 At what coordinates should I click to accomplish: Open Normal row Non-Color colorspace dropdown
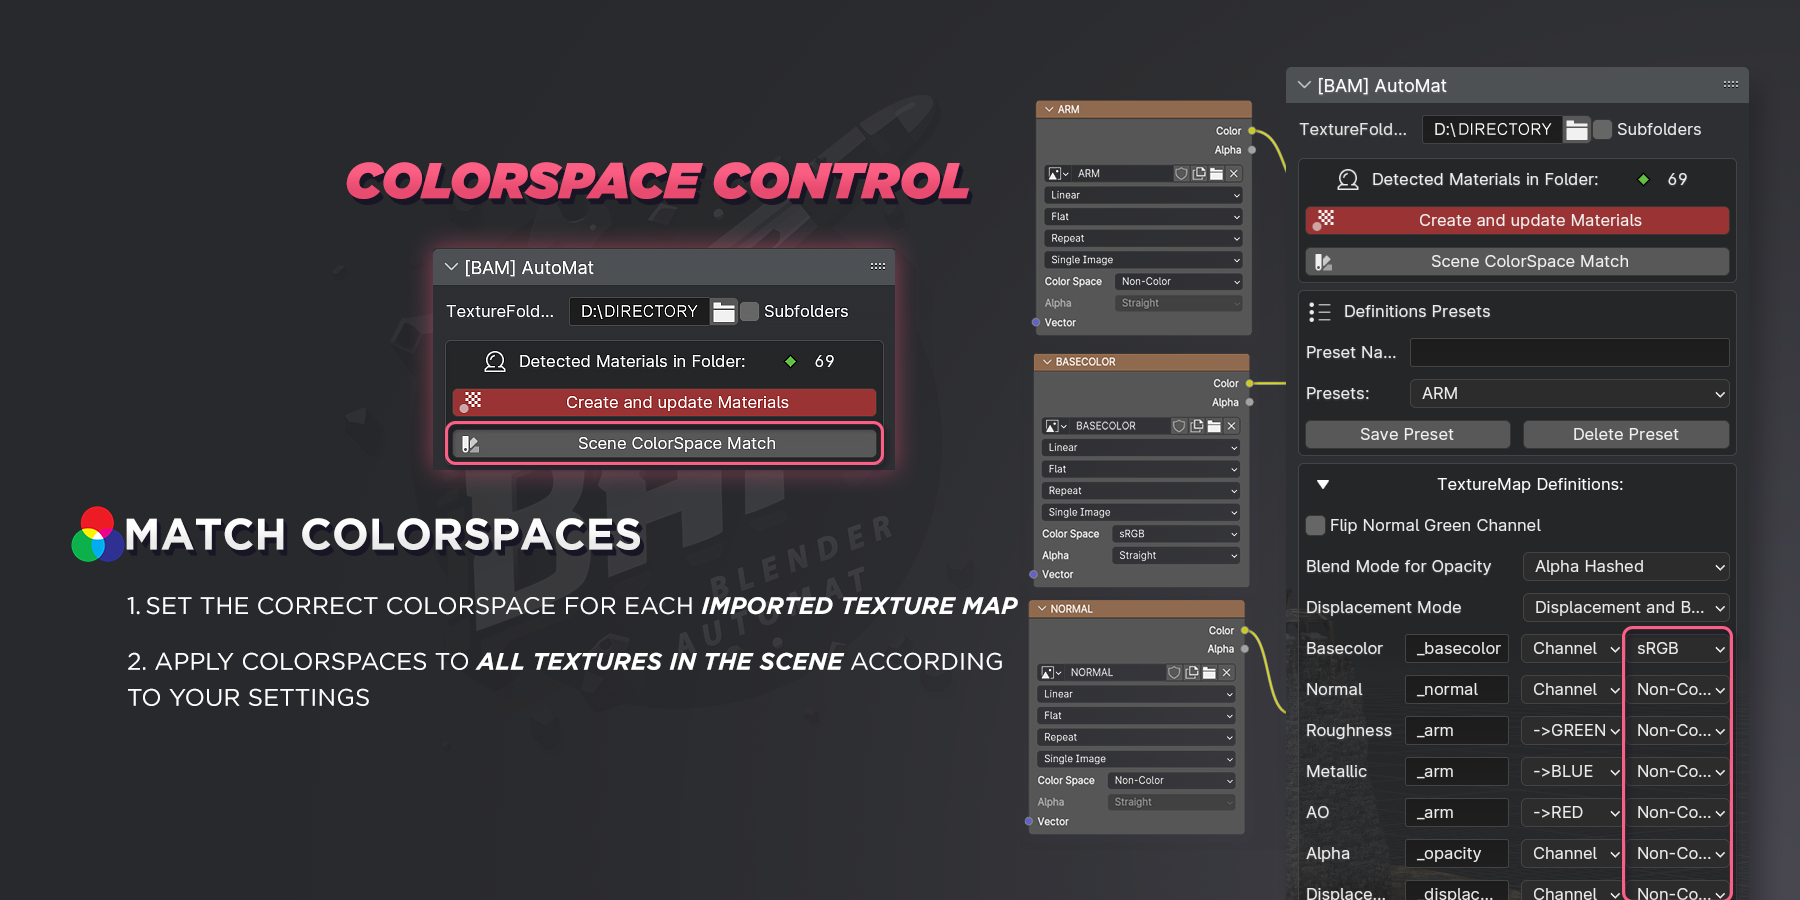tap(1677, 690)
